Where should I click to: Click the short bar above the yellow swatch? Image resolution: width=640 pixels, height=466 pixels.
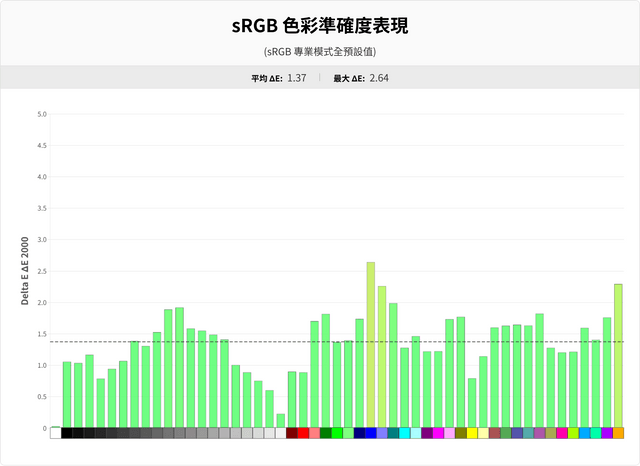click(472, 403)
